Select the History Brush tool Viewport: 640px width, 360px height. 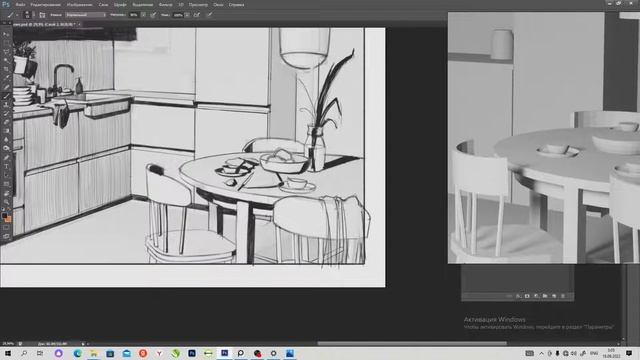tap(6, 113)
